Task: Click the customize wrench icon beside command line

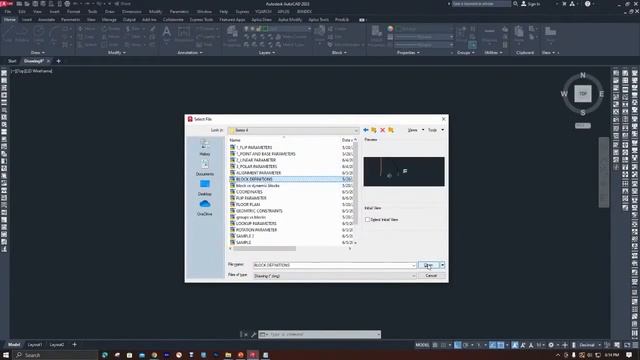Action: (x=253, y=334)
